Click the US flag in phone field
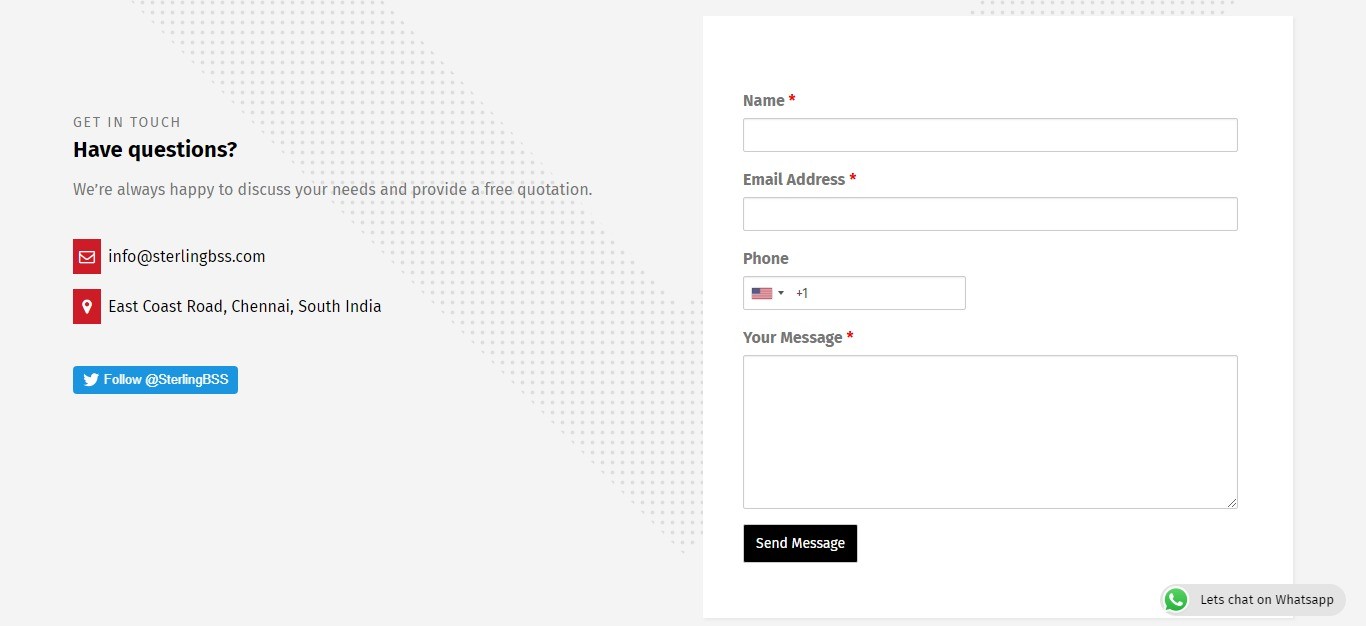Screen dimensions: 1366x626 [762, 293]
